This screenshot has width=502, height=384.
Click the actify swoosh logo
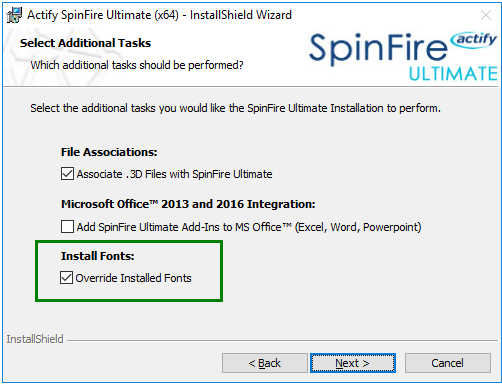pyautogui.click(x=473, y=40)
